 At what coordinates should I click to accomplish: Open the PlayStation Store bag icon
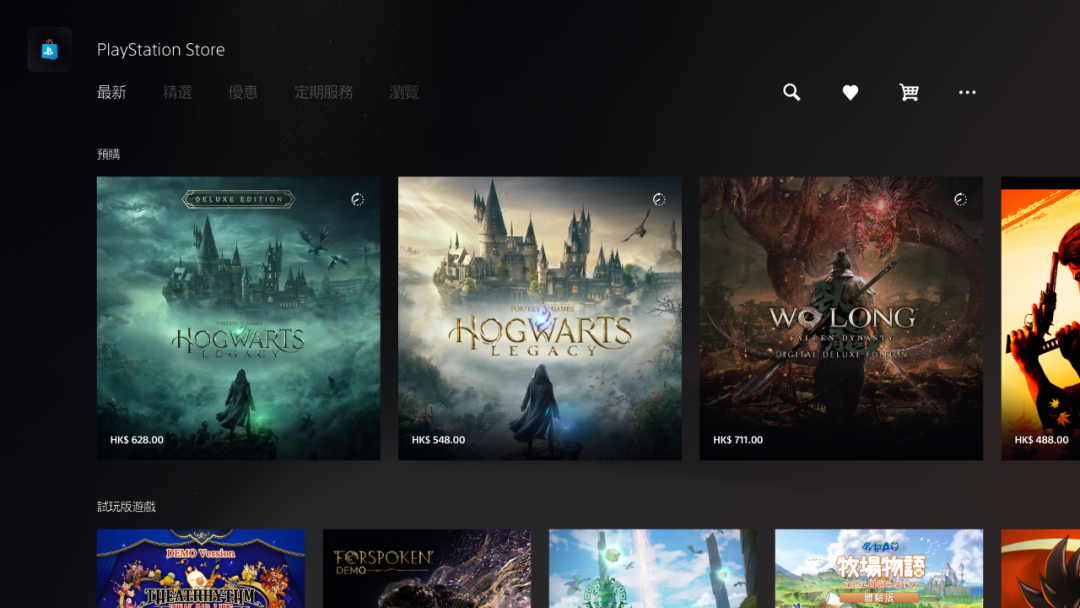(50, 50)
